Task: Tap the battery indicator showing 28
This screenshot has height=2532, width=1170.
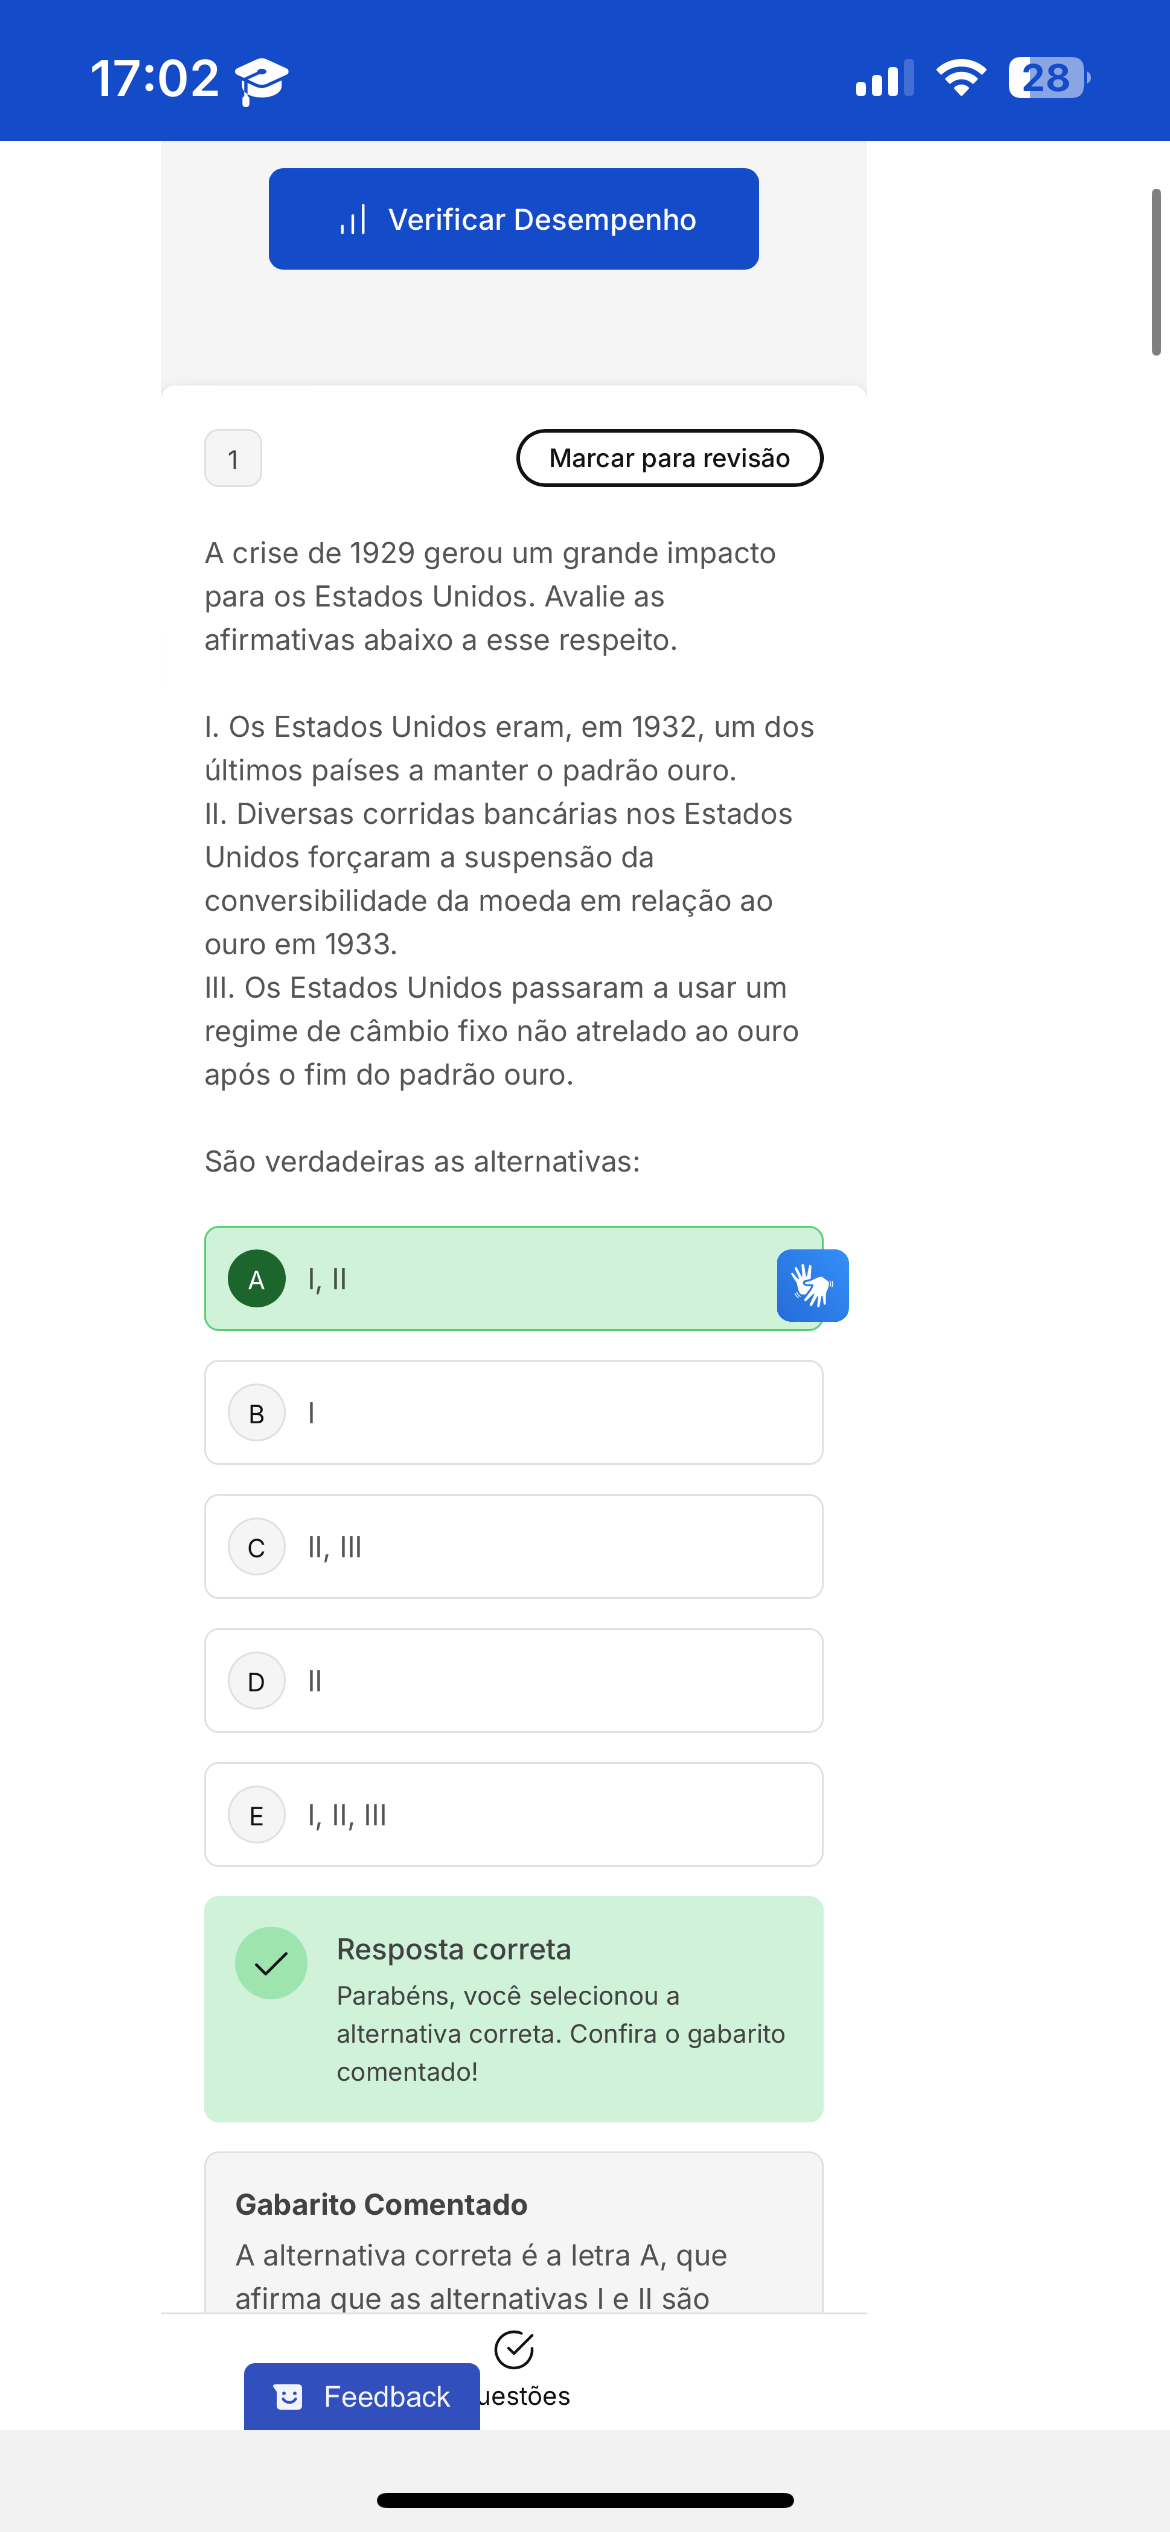Action: 1049,78
